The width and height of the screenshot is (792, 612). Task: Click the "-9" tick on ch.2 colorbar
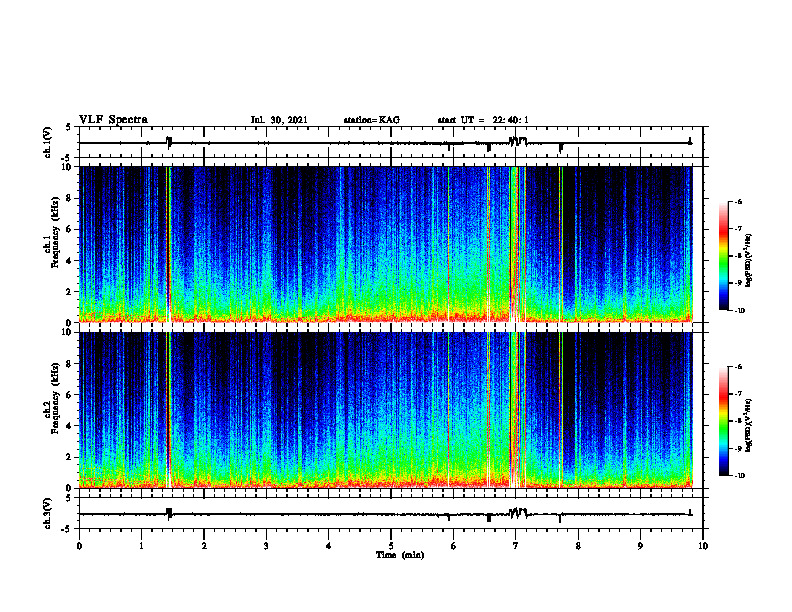point(738,448)
